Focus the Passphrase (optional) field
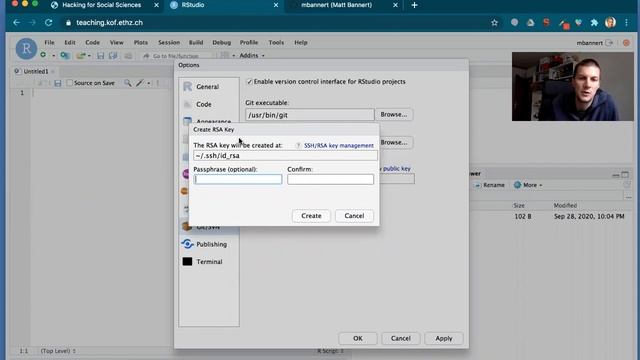Screen dimensions: 640x360 238,179
